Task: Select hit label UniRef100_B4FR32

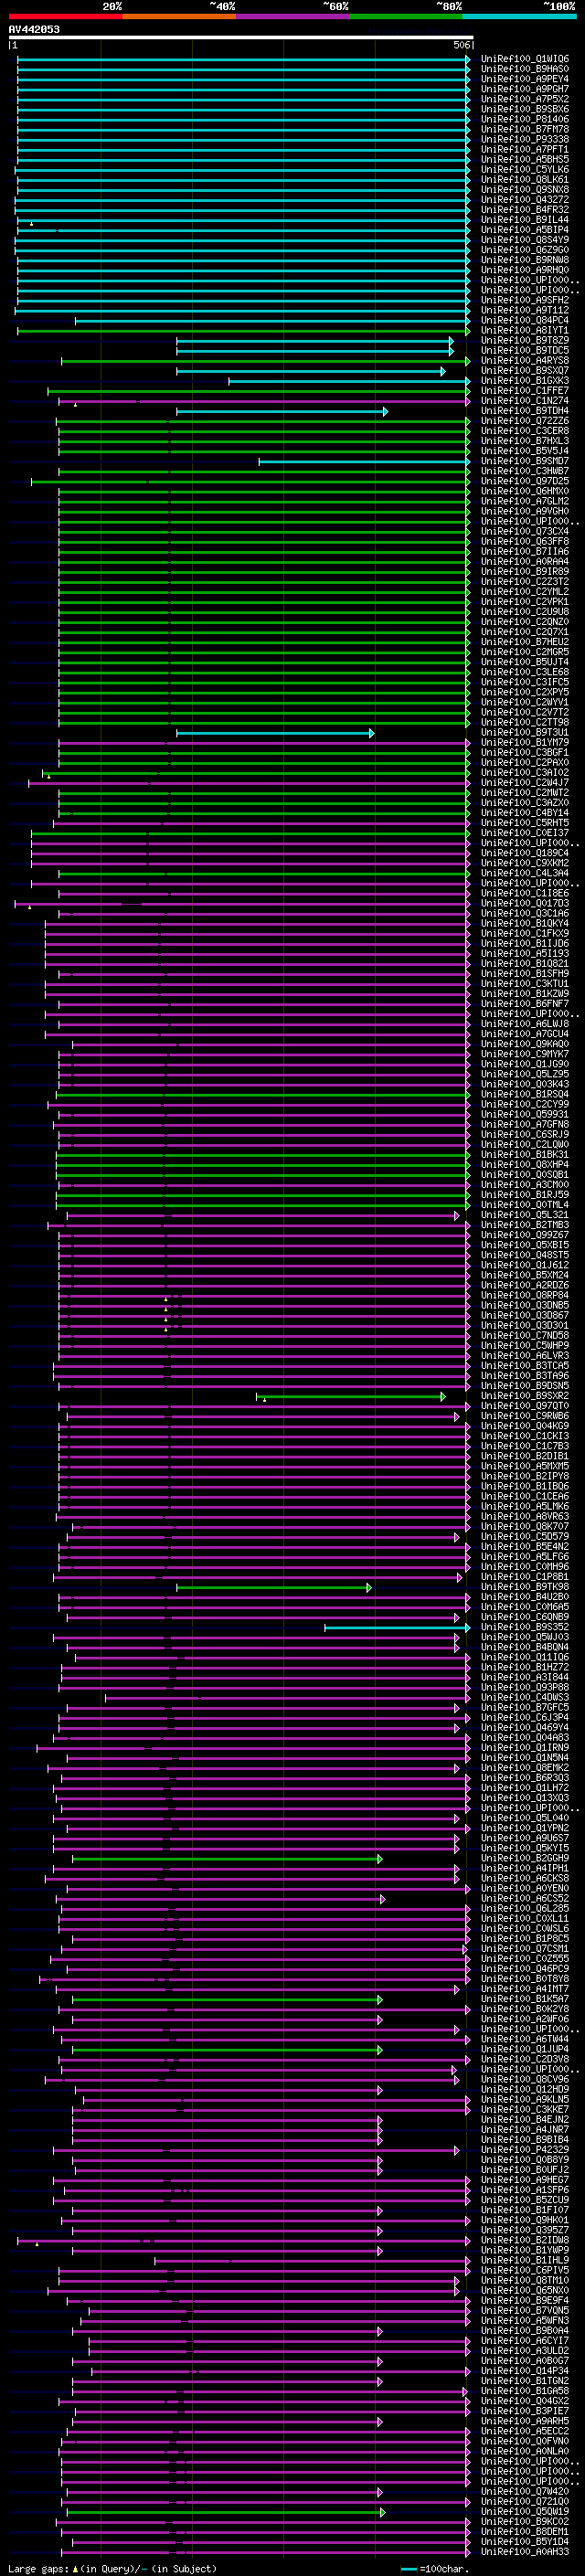Action: click(x=524, y=209)
